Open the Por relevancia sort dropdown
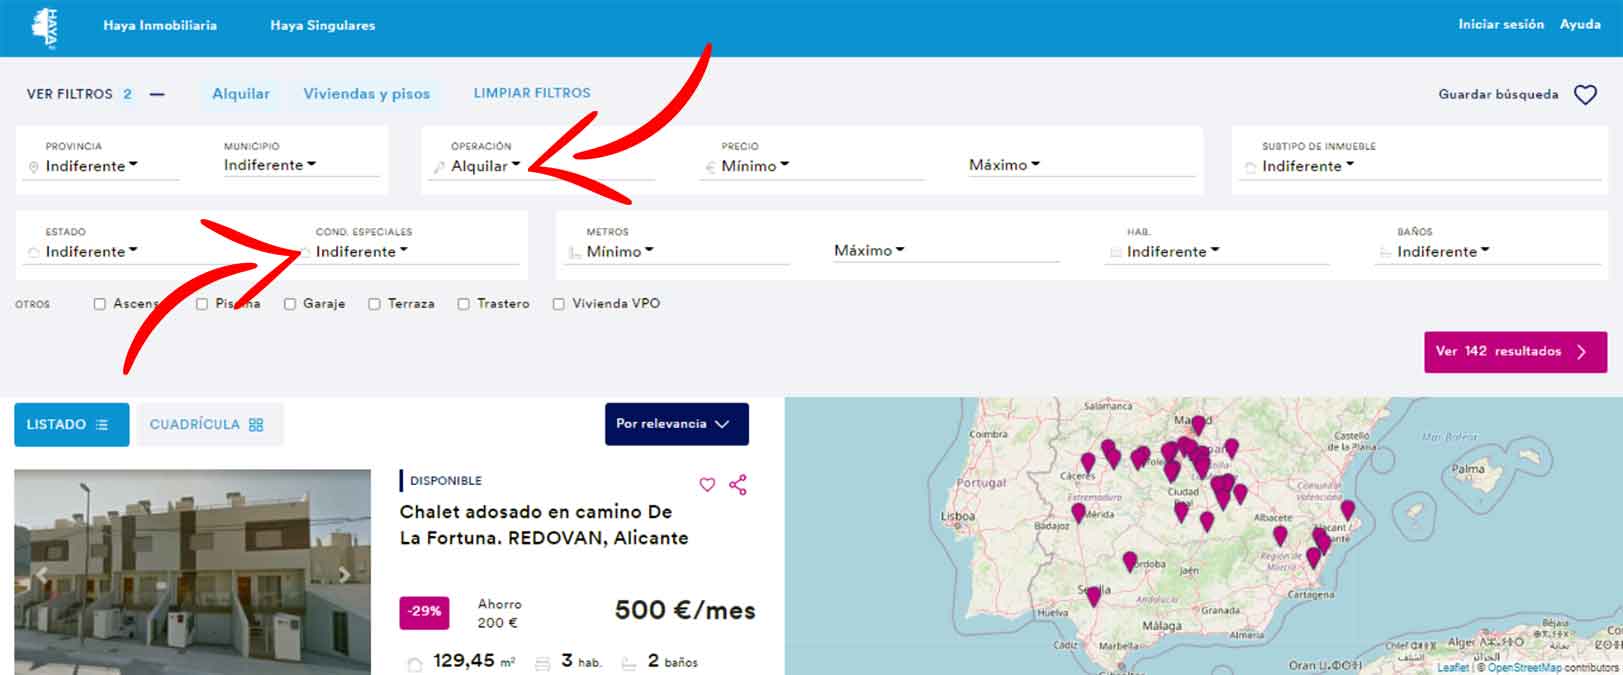 pos(676,424)
